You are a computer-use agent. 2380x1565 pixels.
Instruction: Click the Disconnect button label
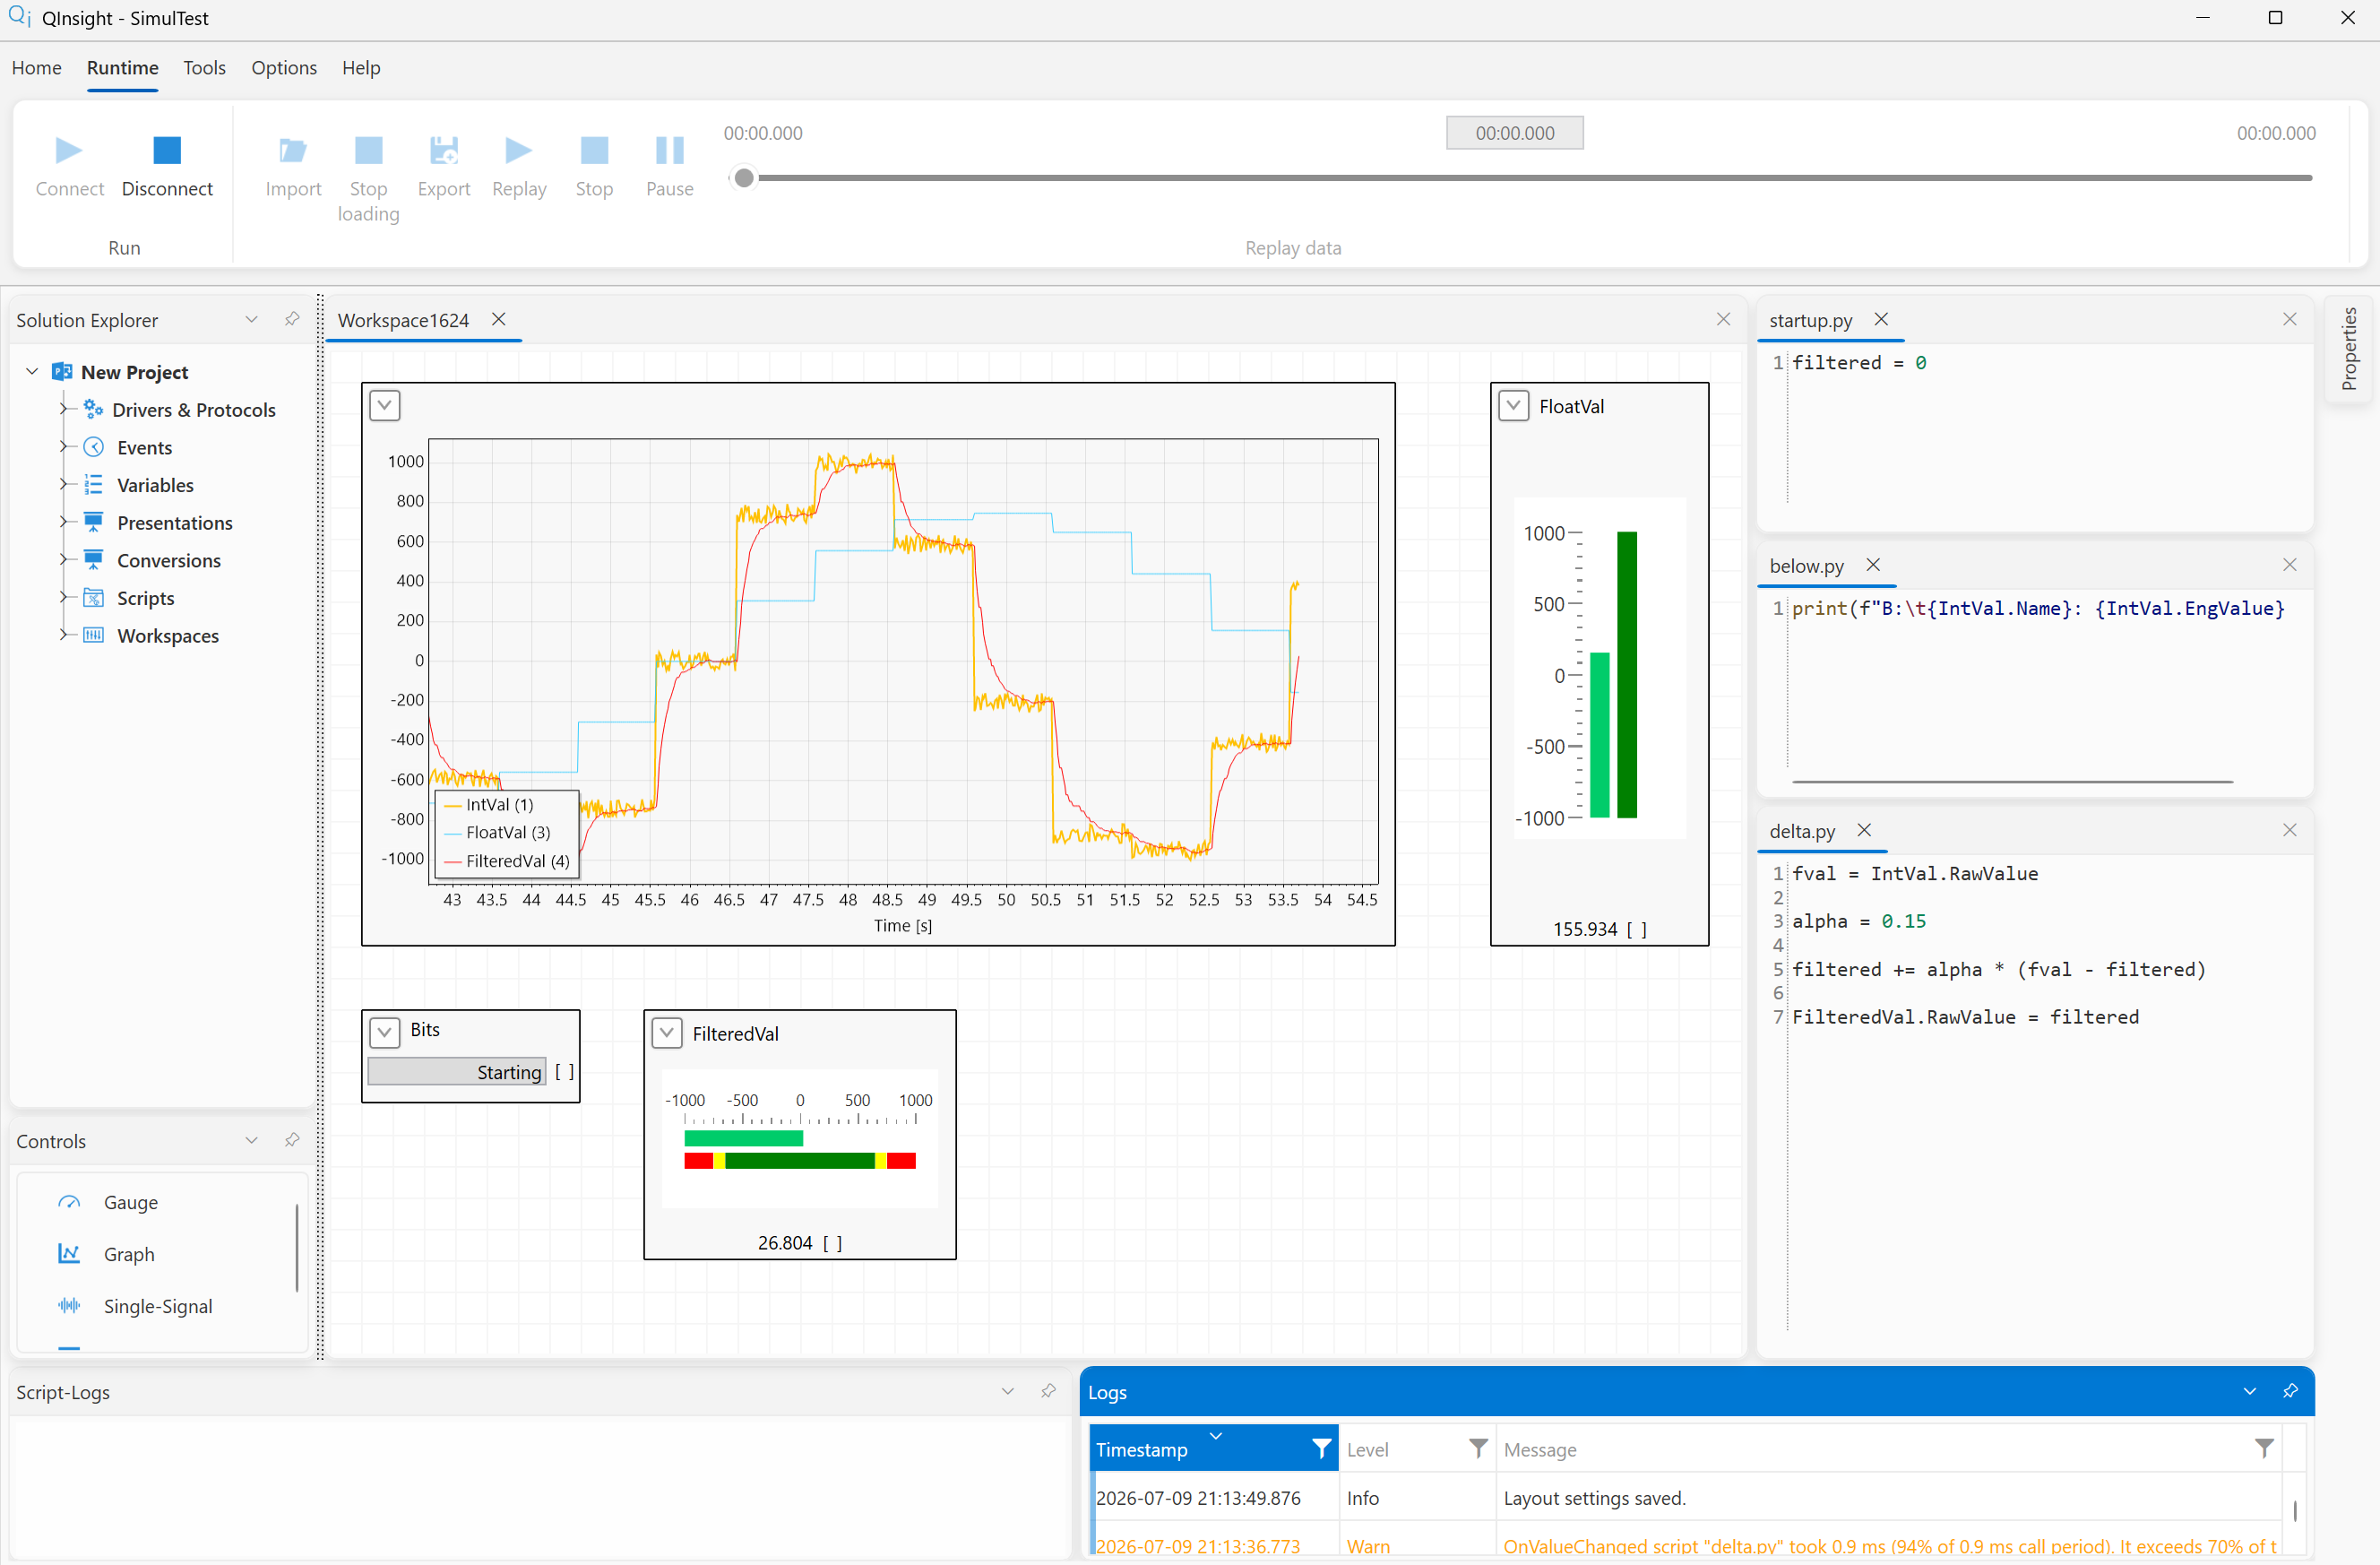pos(167,188)
